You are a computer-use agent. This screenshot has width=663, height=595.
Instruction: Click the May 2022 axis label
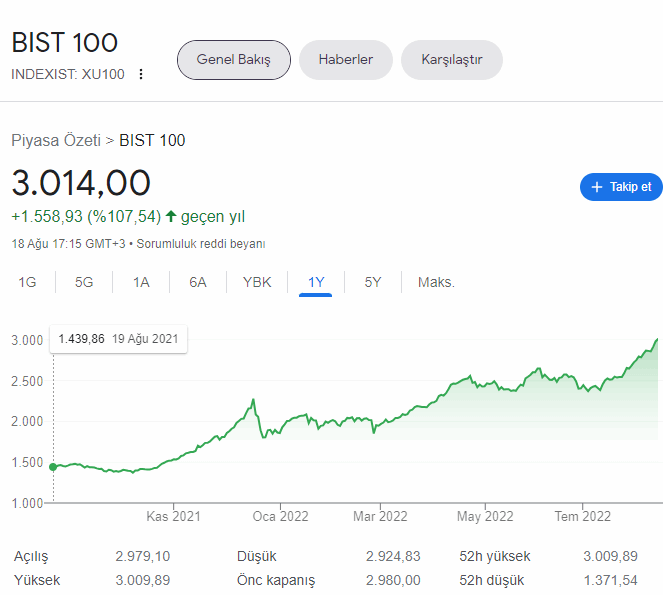(x=485, y=516)
